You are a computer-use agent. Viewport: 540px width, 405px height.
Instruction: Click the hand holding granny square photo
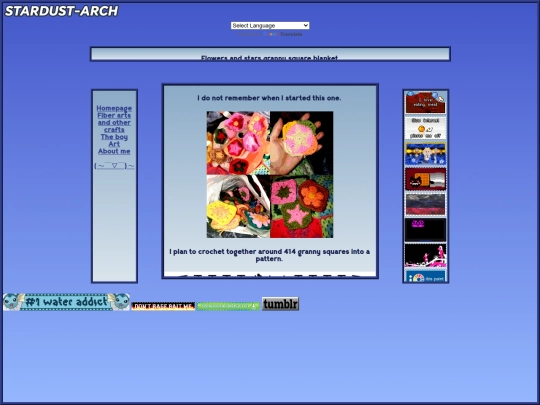tap(302, 143)
